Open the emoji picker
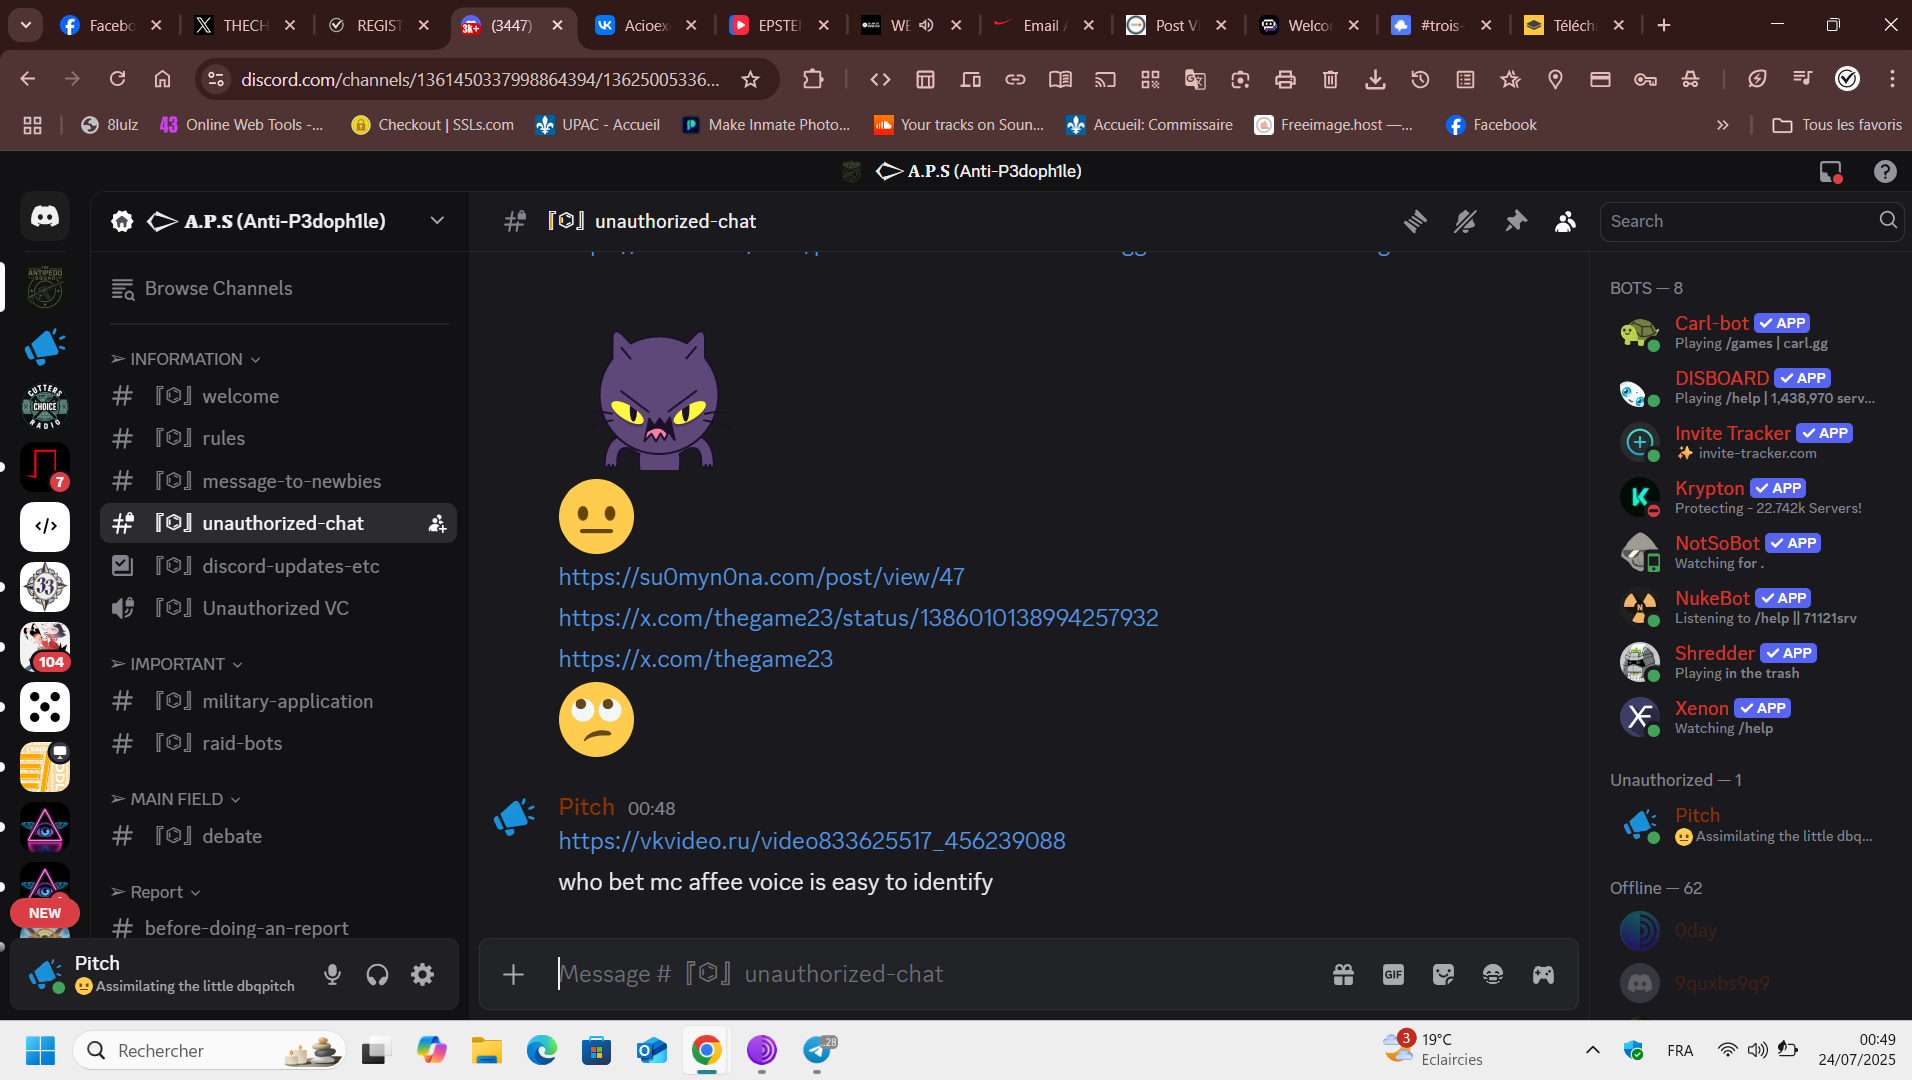 (x=1493, y=974)
